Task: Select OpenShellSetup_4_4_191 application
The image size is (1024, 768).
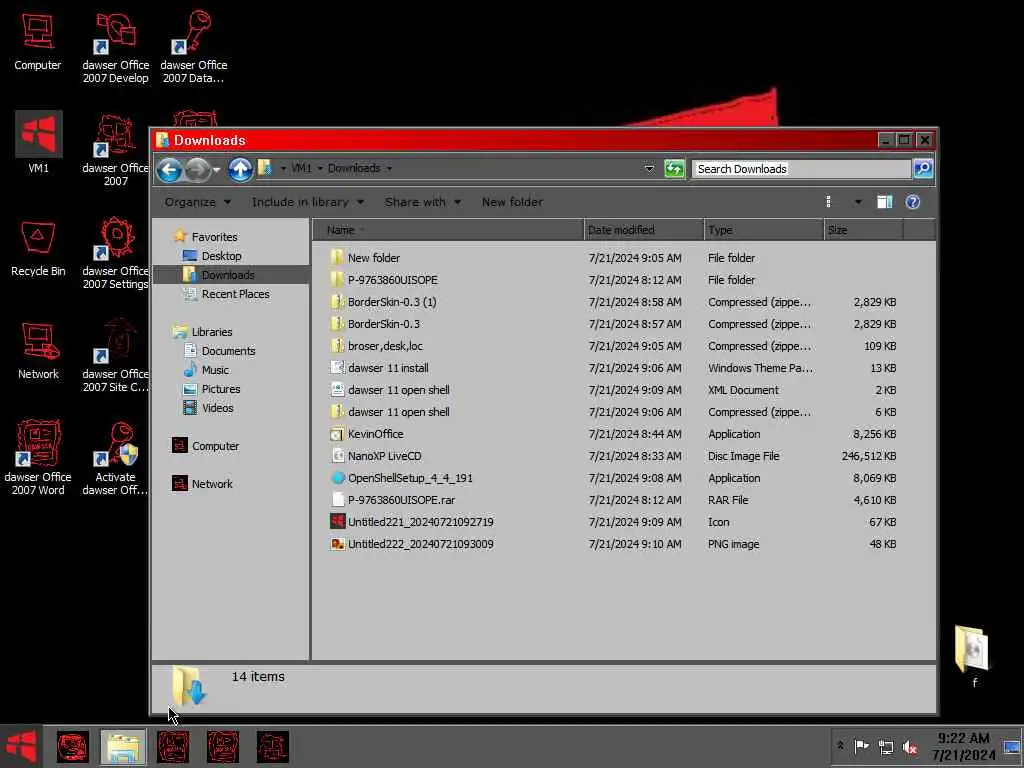Action: 614,478
